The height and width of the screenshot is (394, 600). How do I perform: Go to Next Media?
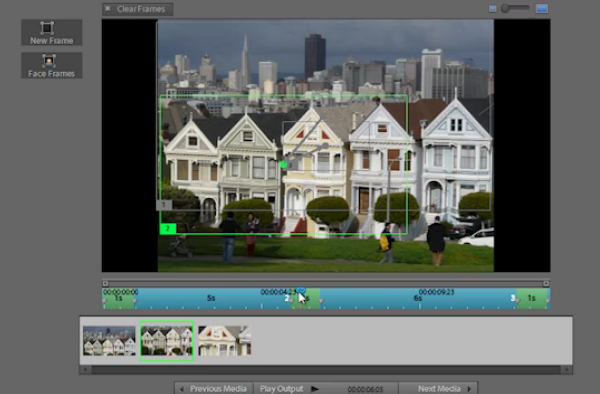pos(438,389)
